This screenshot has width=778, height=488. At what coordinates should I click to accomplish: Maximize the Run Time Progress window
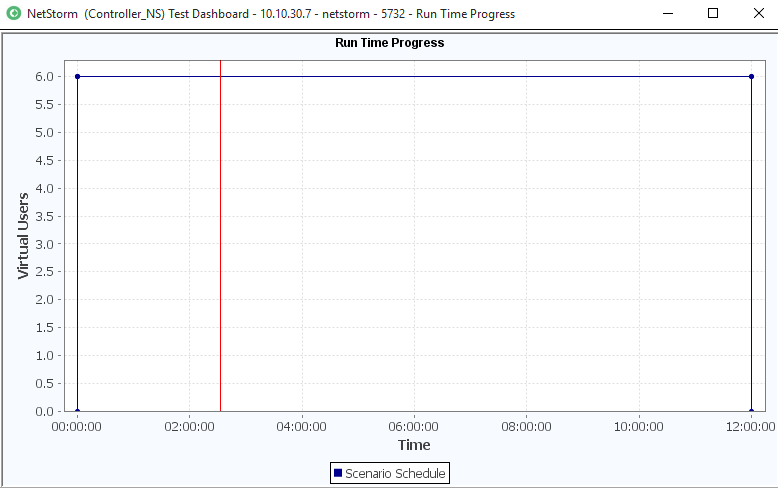click(x=713, y=13)
